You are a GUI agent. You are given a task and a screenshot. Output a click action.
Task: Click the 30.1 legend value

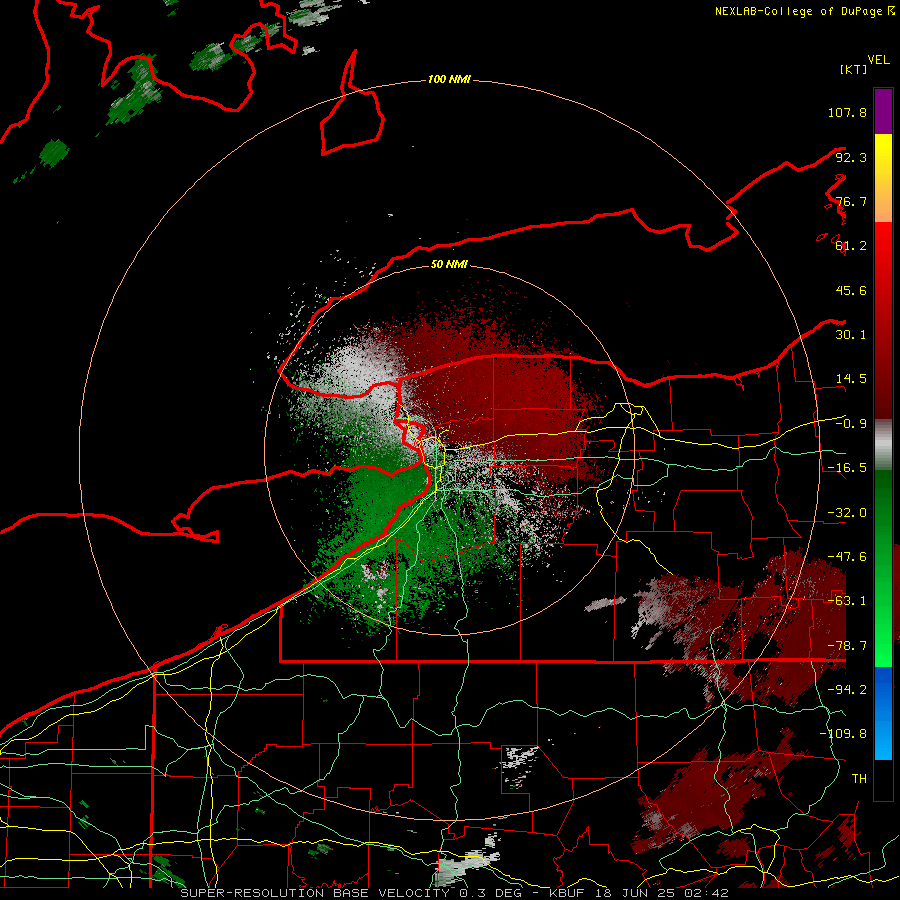click(x=851, y=335)
